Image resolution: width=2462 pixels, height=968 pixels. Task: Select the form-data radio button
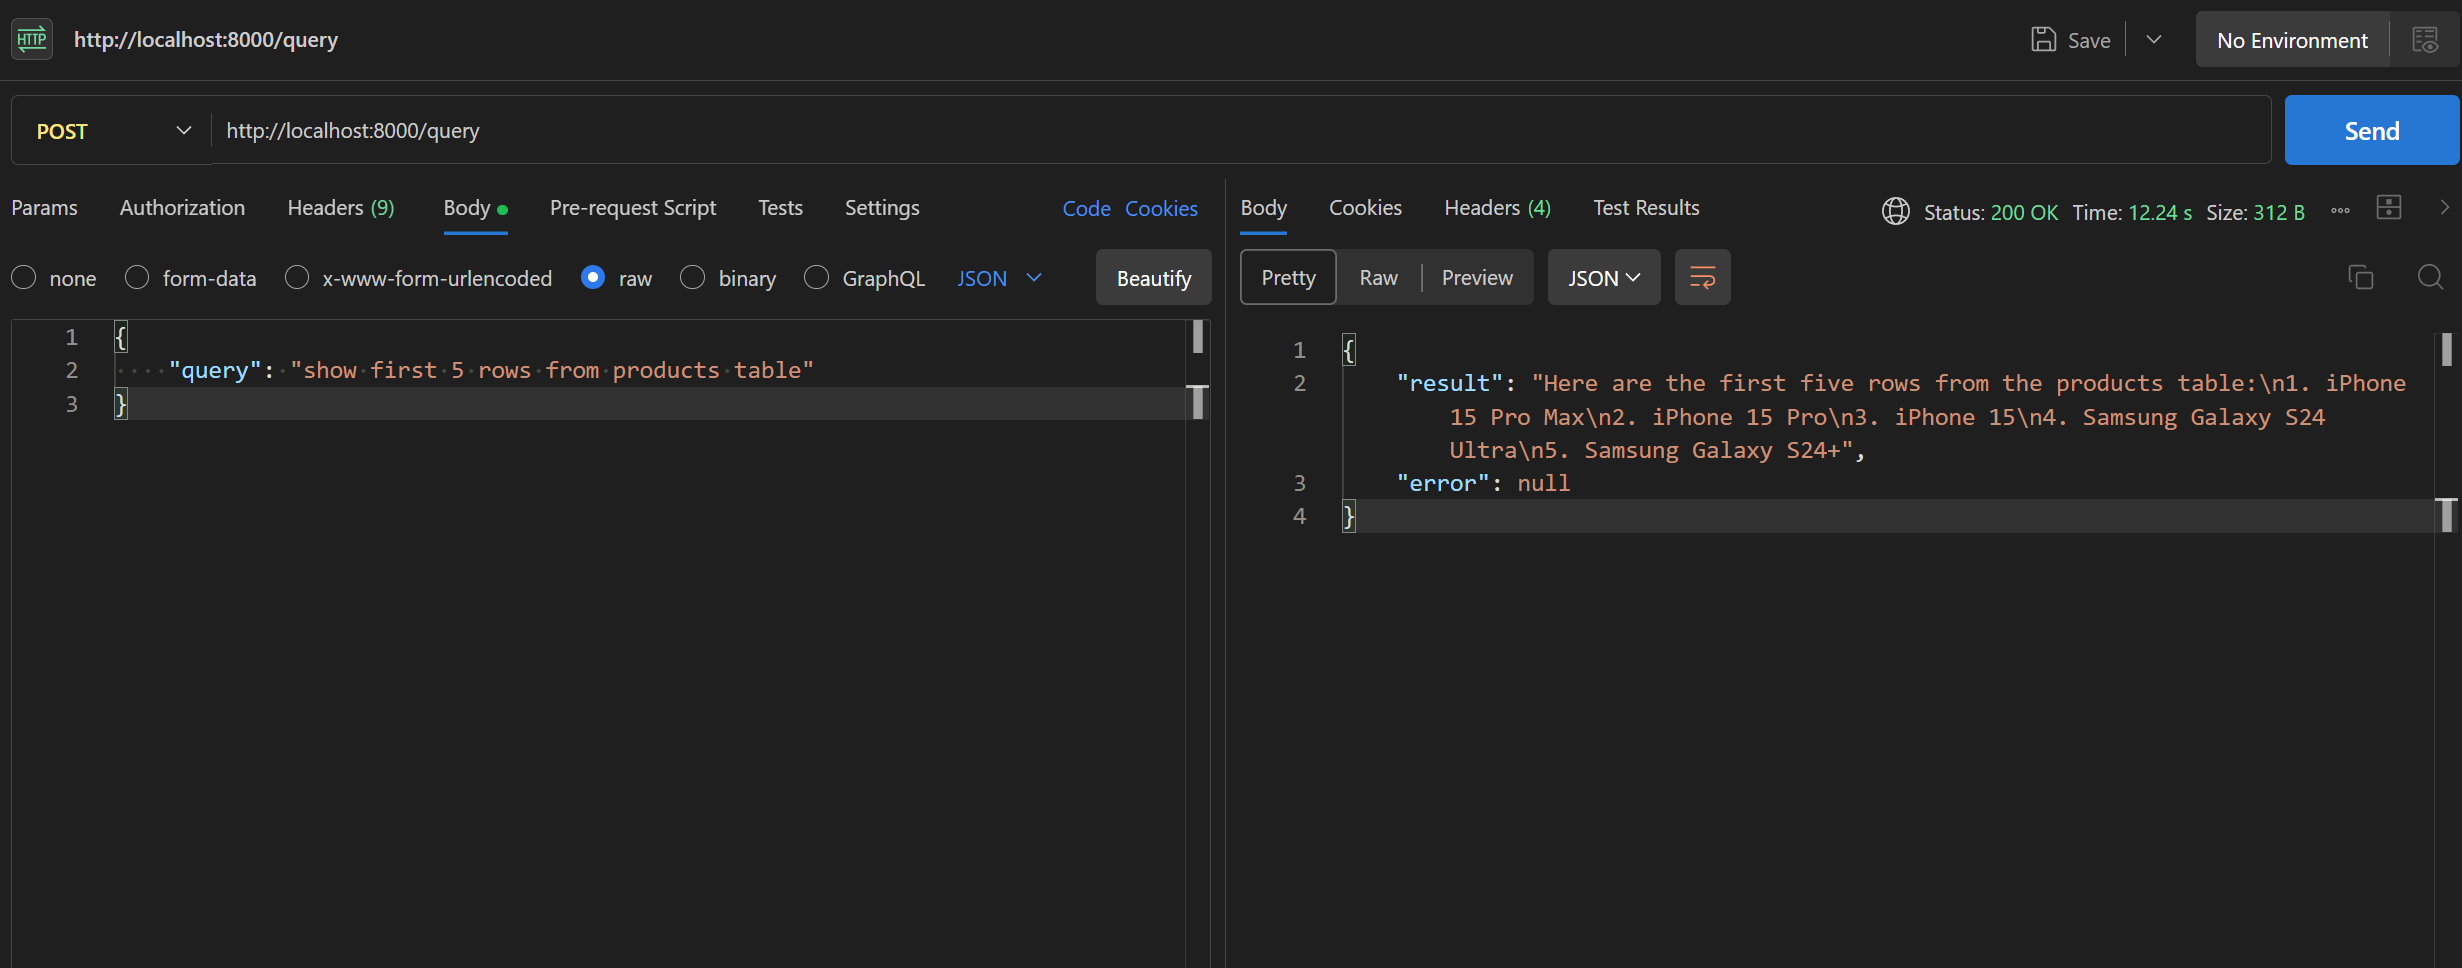(137, 278)
